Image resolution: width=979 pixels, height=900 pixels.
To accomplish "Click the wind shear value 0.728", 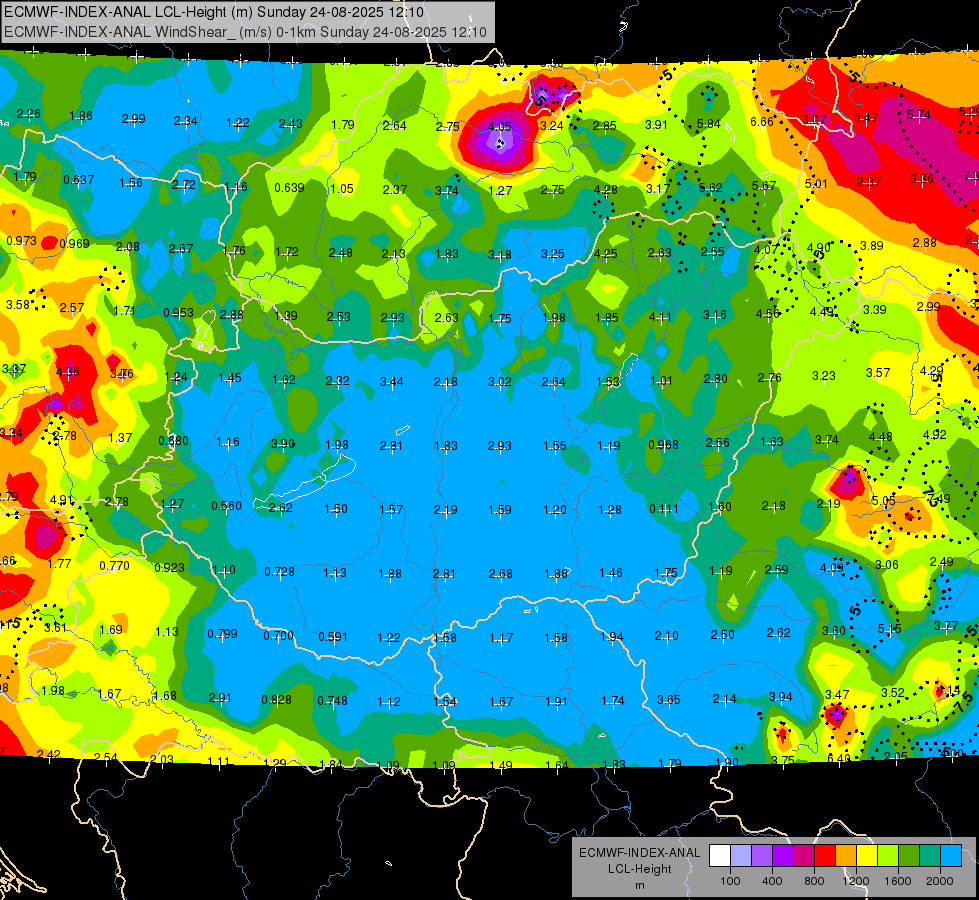I will (x=279, y=571).
